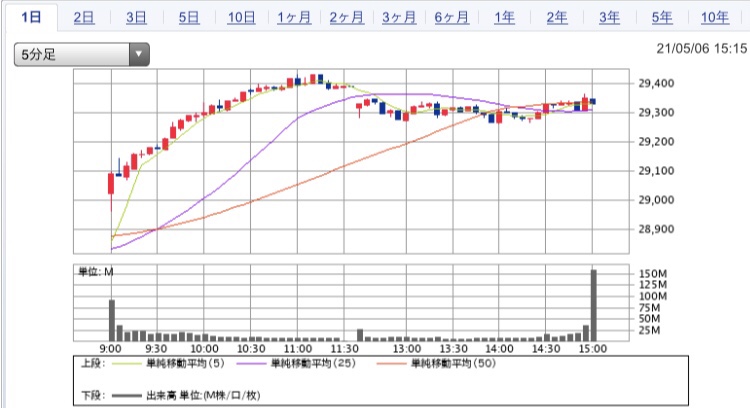
Task: Open the 5日 chart period
Action: click(189, 18)
